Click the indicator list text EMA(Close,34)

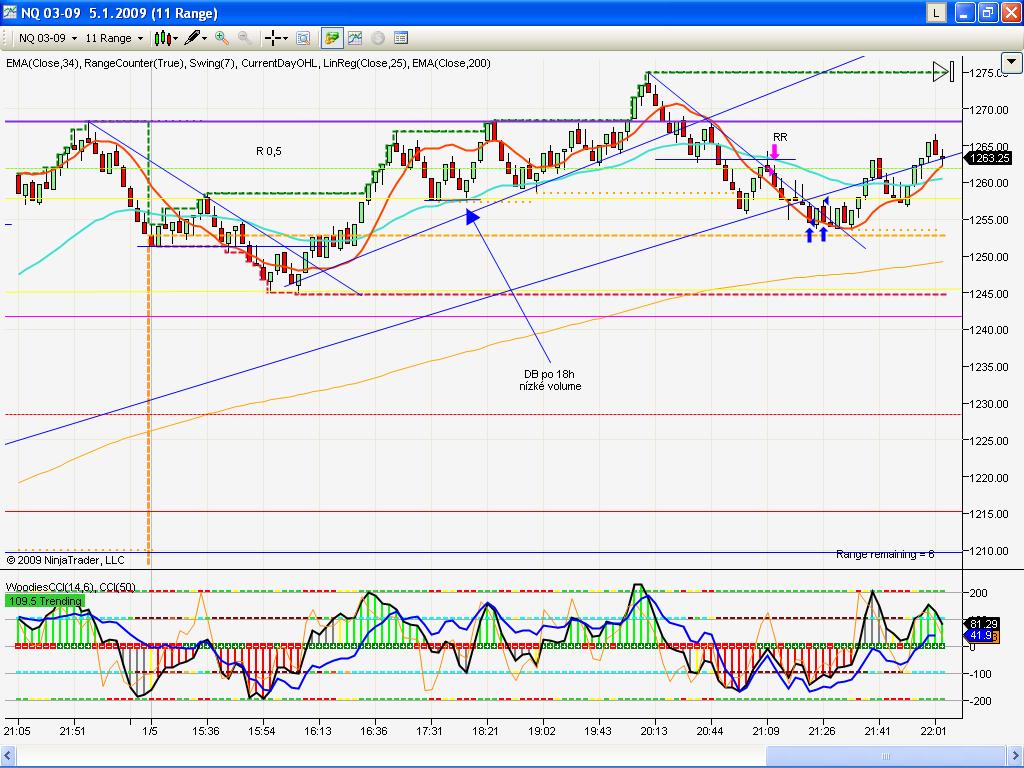pos(43,63)
